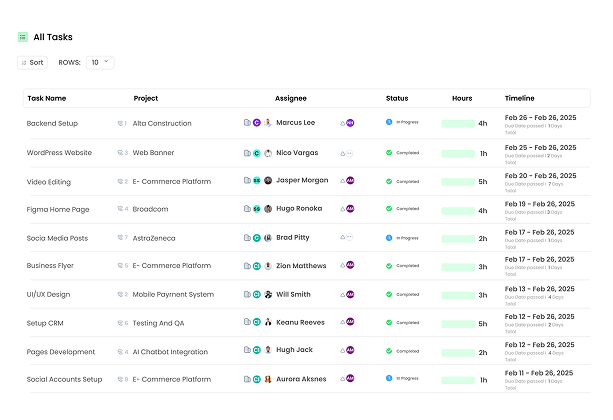Click the All Tasks list icon

[x=22, y=37]
